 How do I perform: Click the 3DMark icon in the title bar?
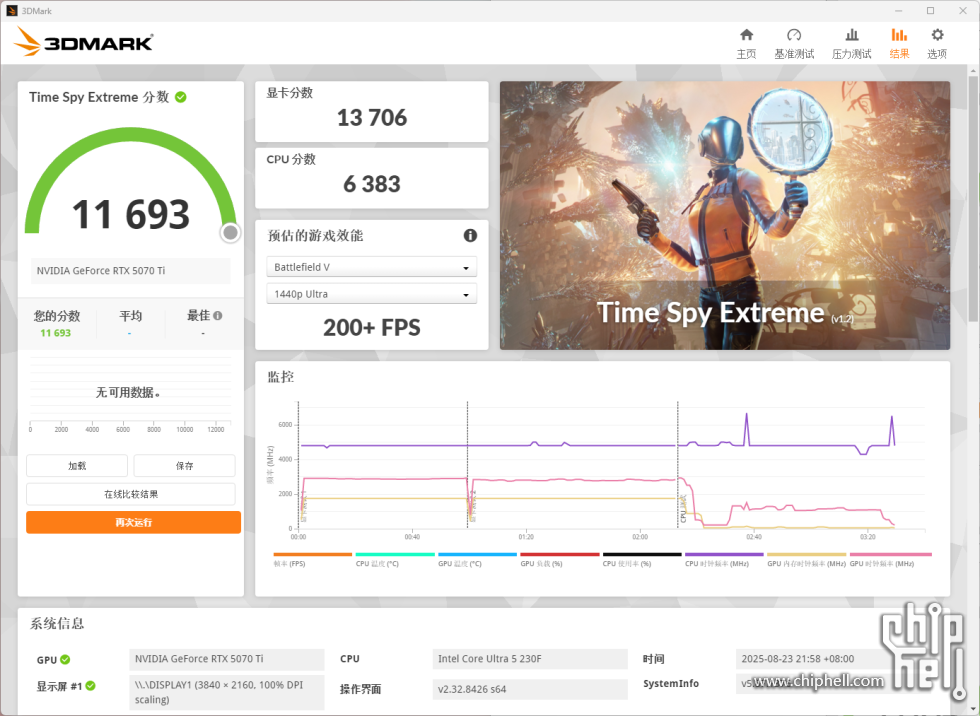point(11,11)
